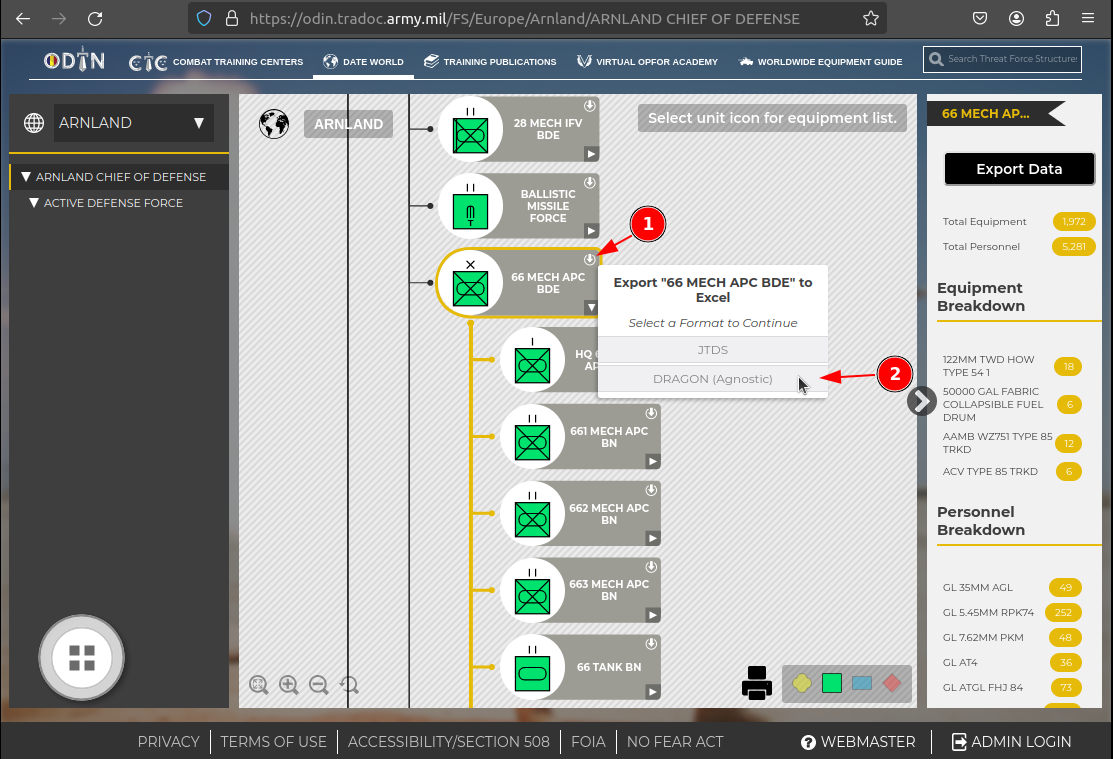Open the Training Publications nav item
This screenshot has height=759, width=1113.
point(489,62)
